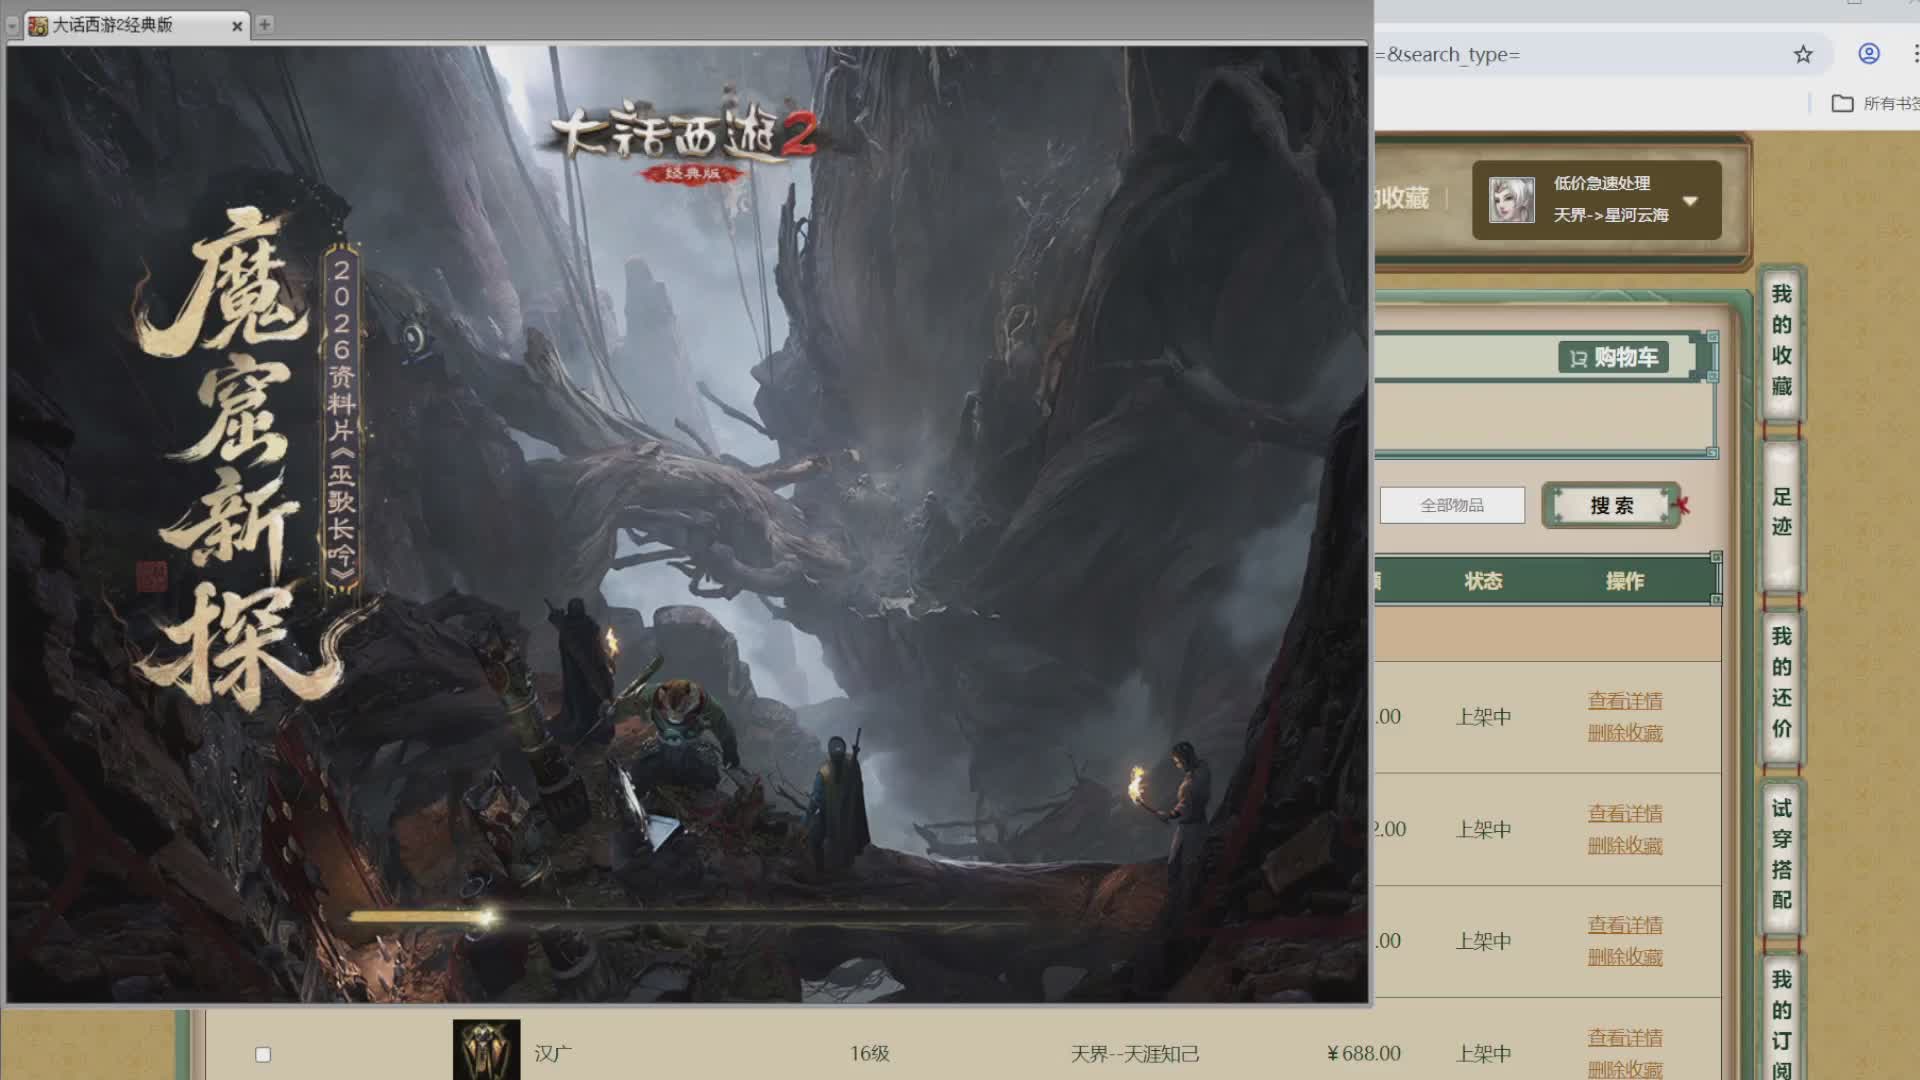Open the 所有书签 bookmarks folder

point(1875,103)
